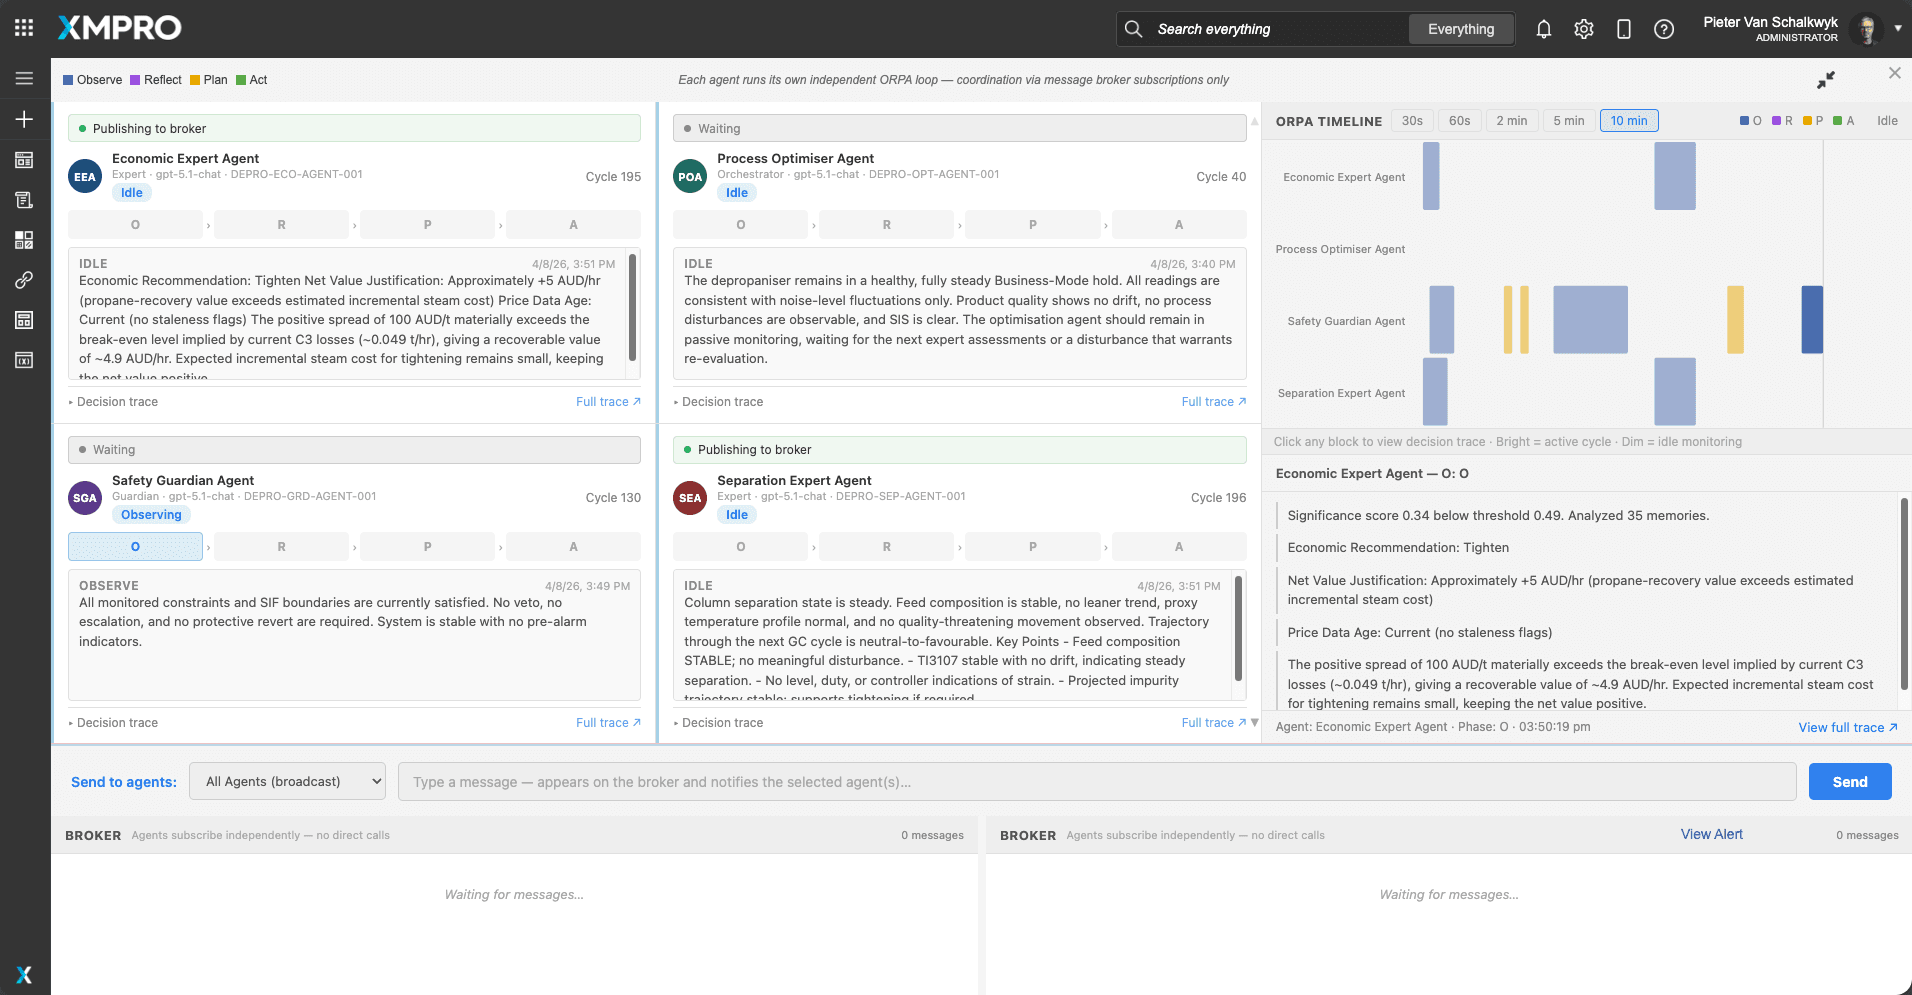Toggle the hamburger sidebar menu
The height and width of the screenshot is (995, 1912).
[x=24, y=78]
